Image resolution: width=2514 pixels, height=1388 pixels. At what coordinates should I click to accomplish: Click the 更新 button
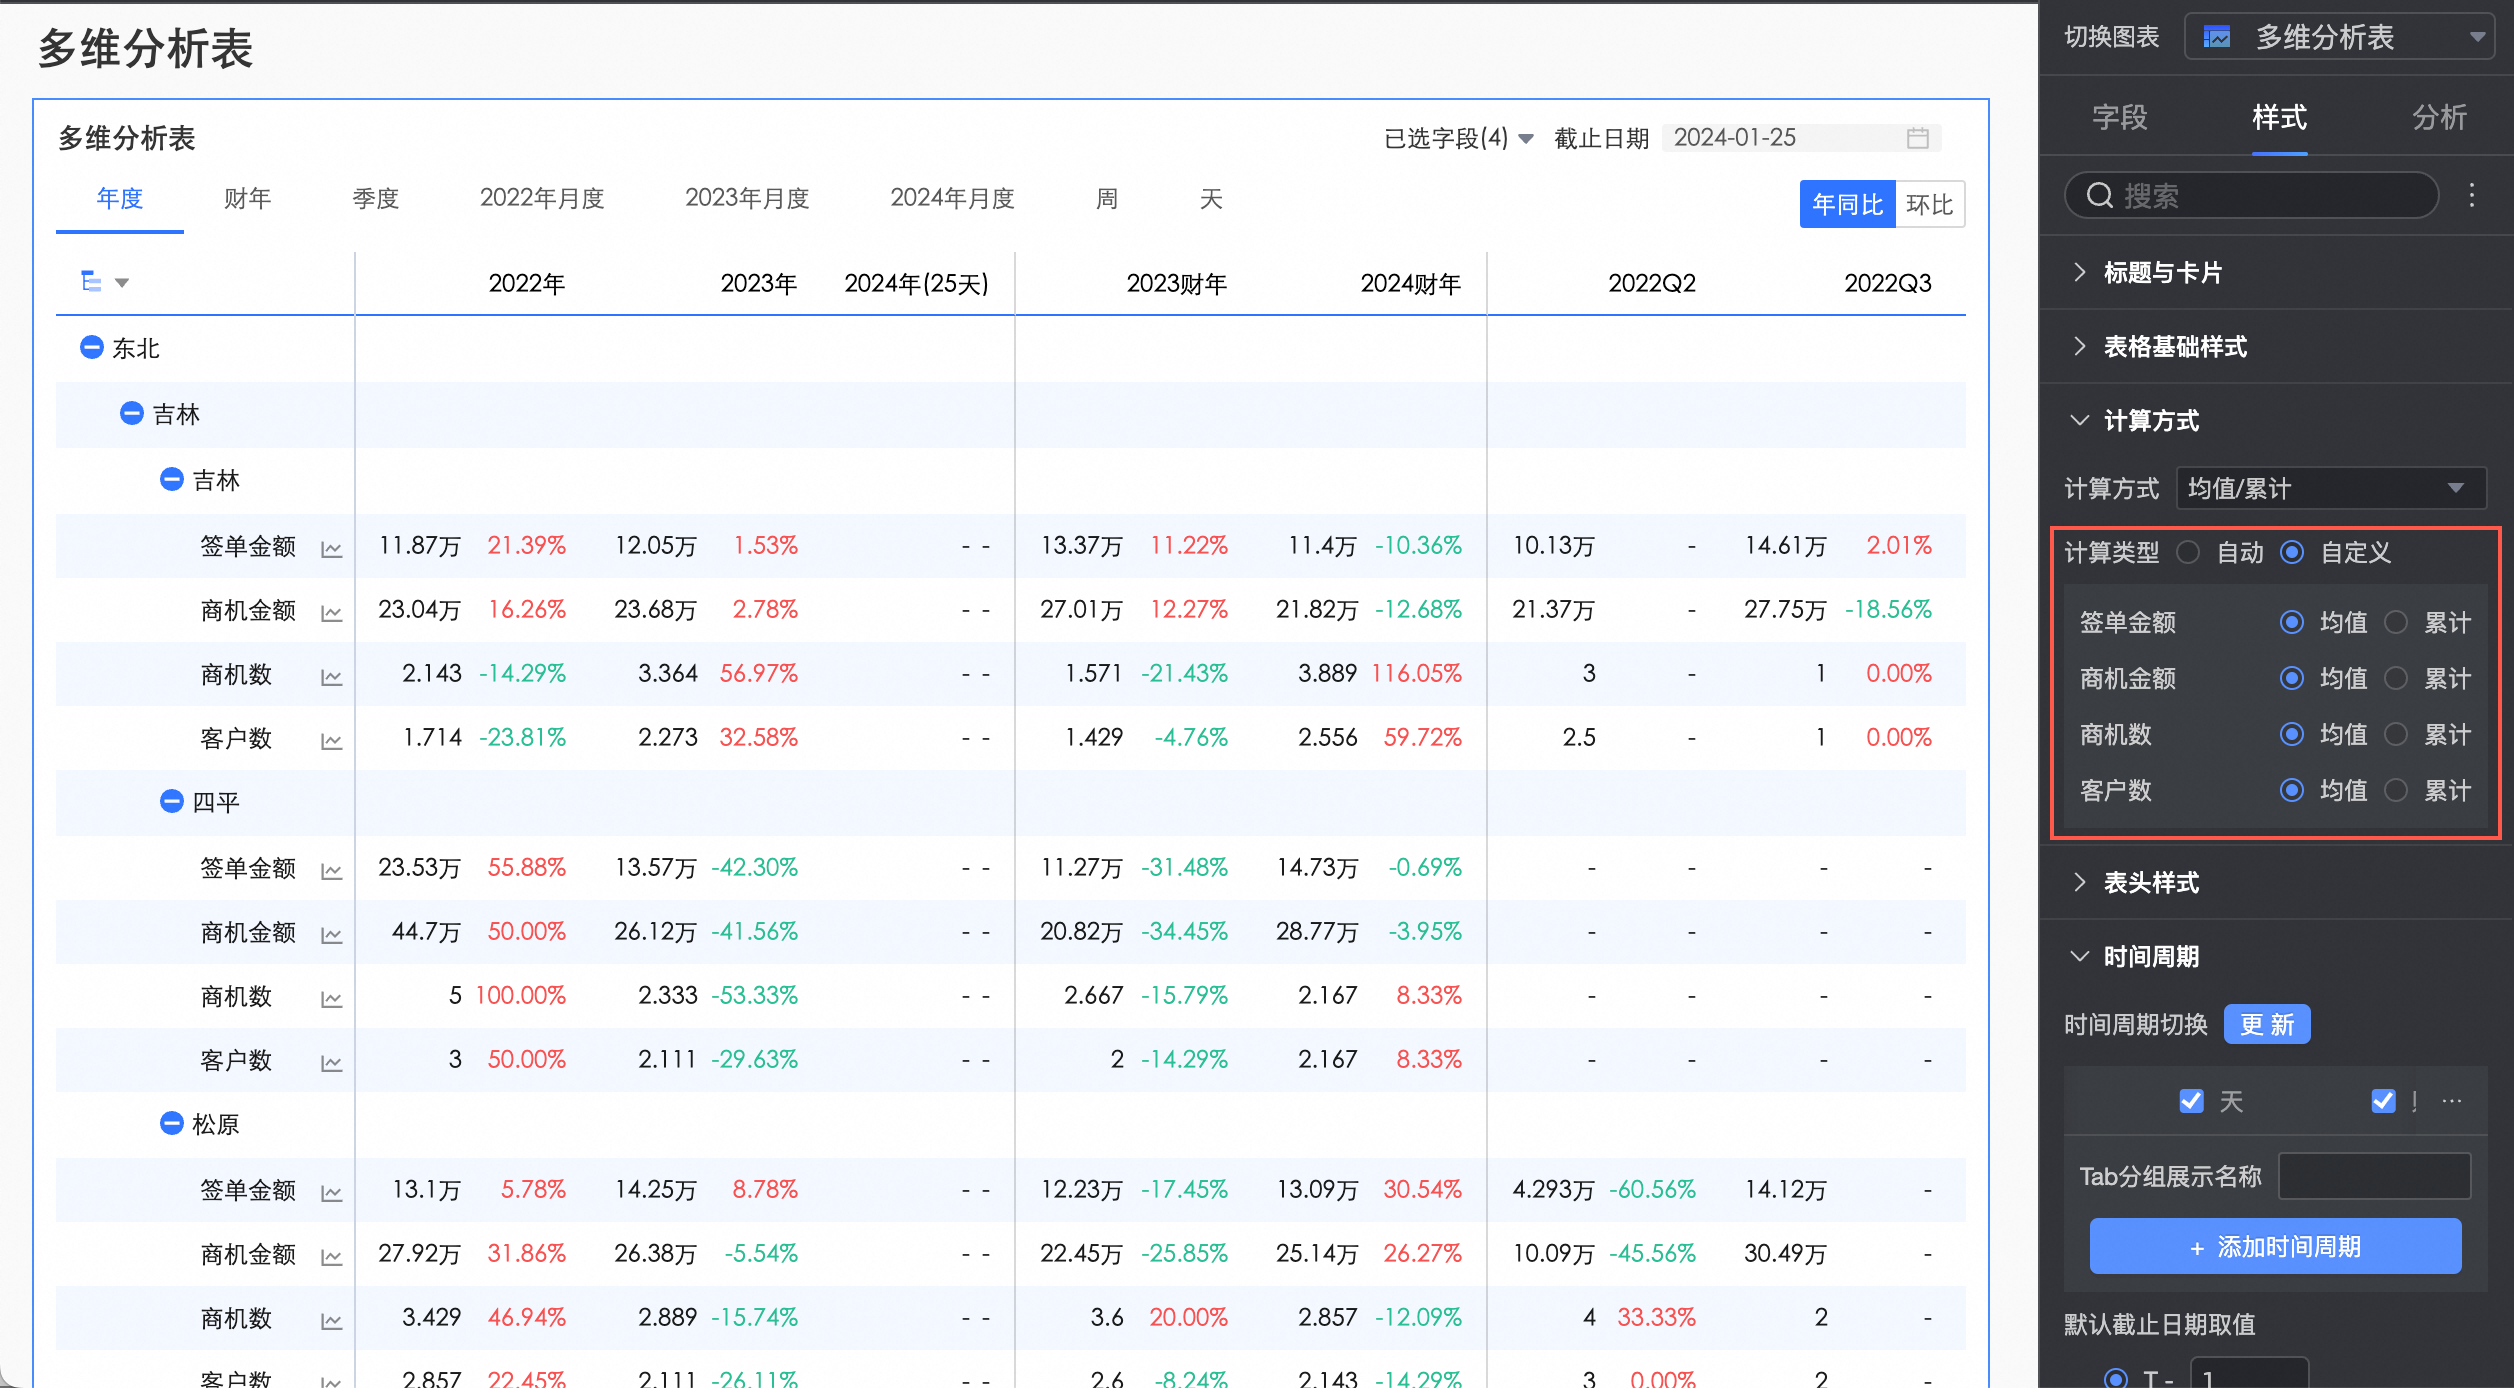(2266, 1024)
